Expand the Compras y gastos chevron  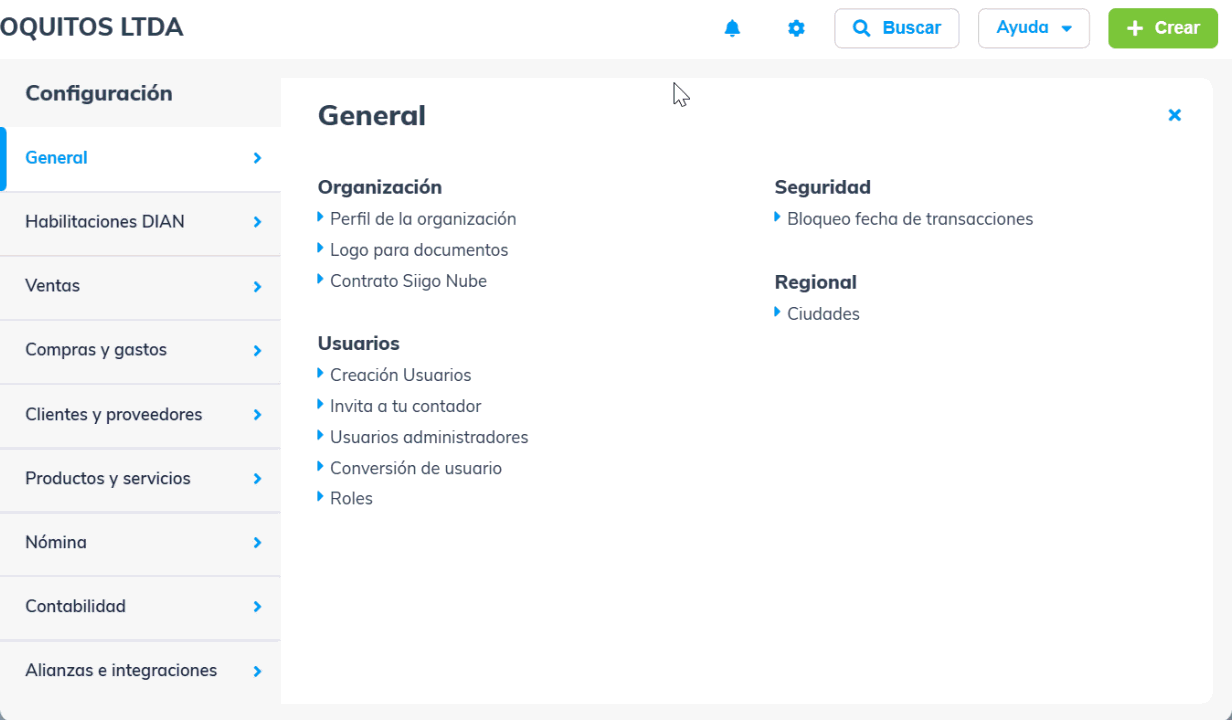click(257, 351)
